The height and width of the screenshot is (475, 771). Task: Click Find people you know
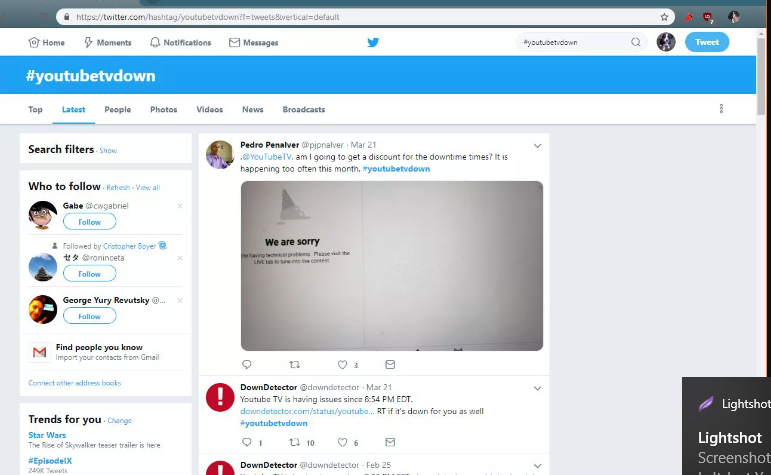[x=99, y=347]
